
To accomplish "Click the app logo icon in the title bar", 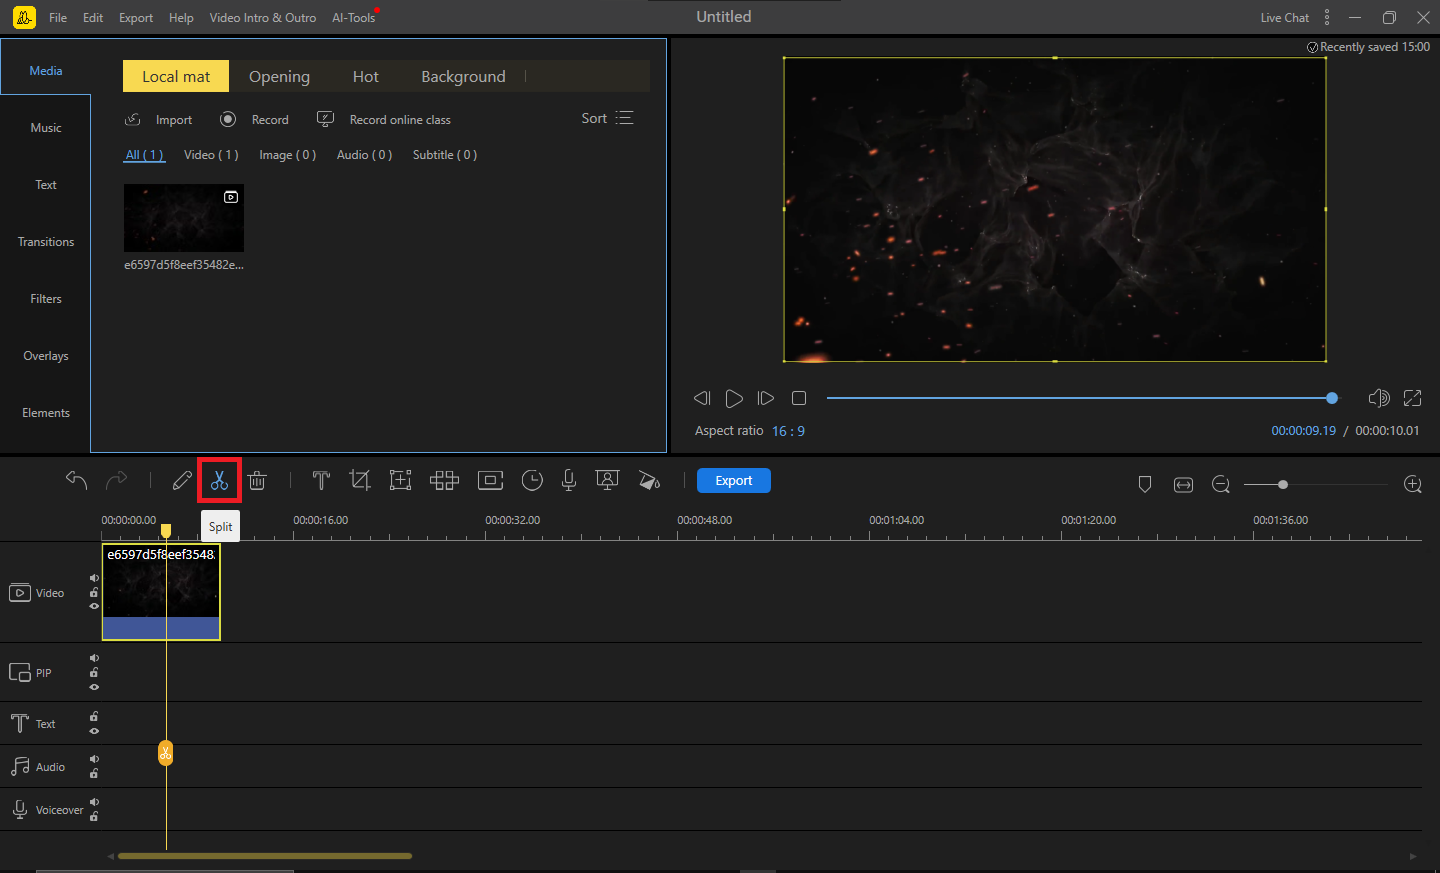I will (24, 17).
